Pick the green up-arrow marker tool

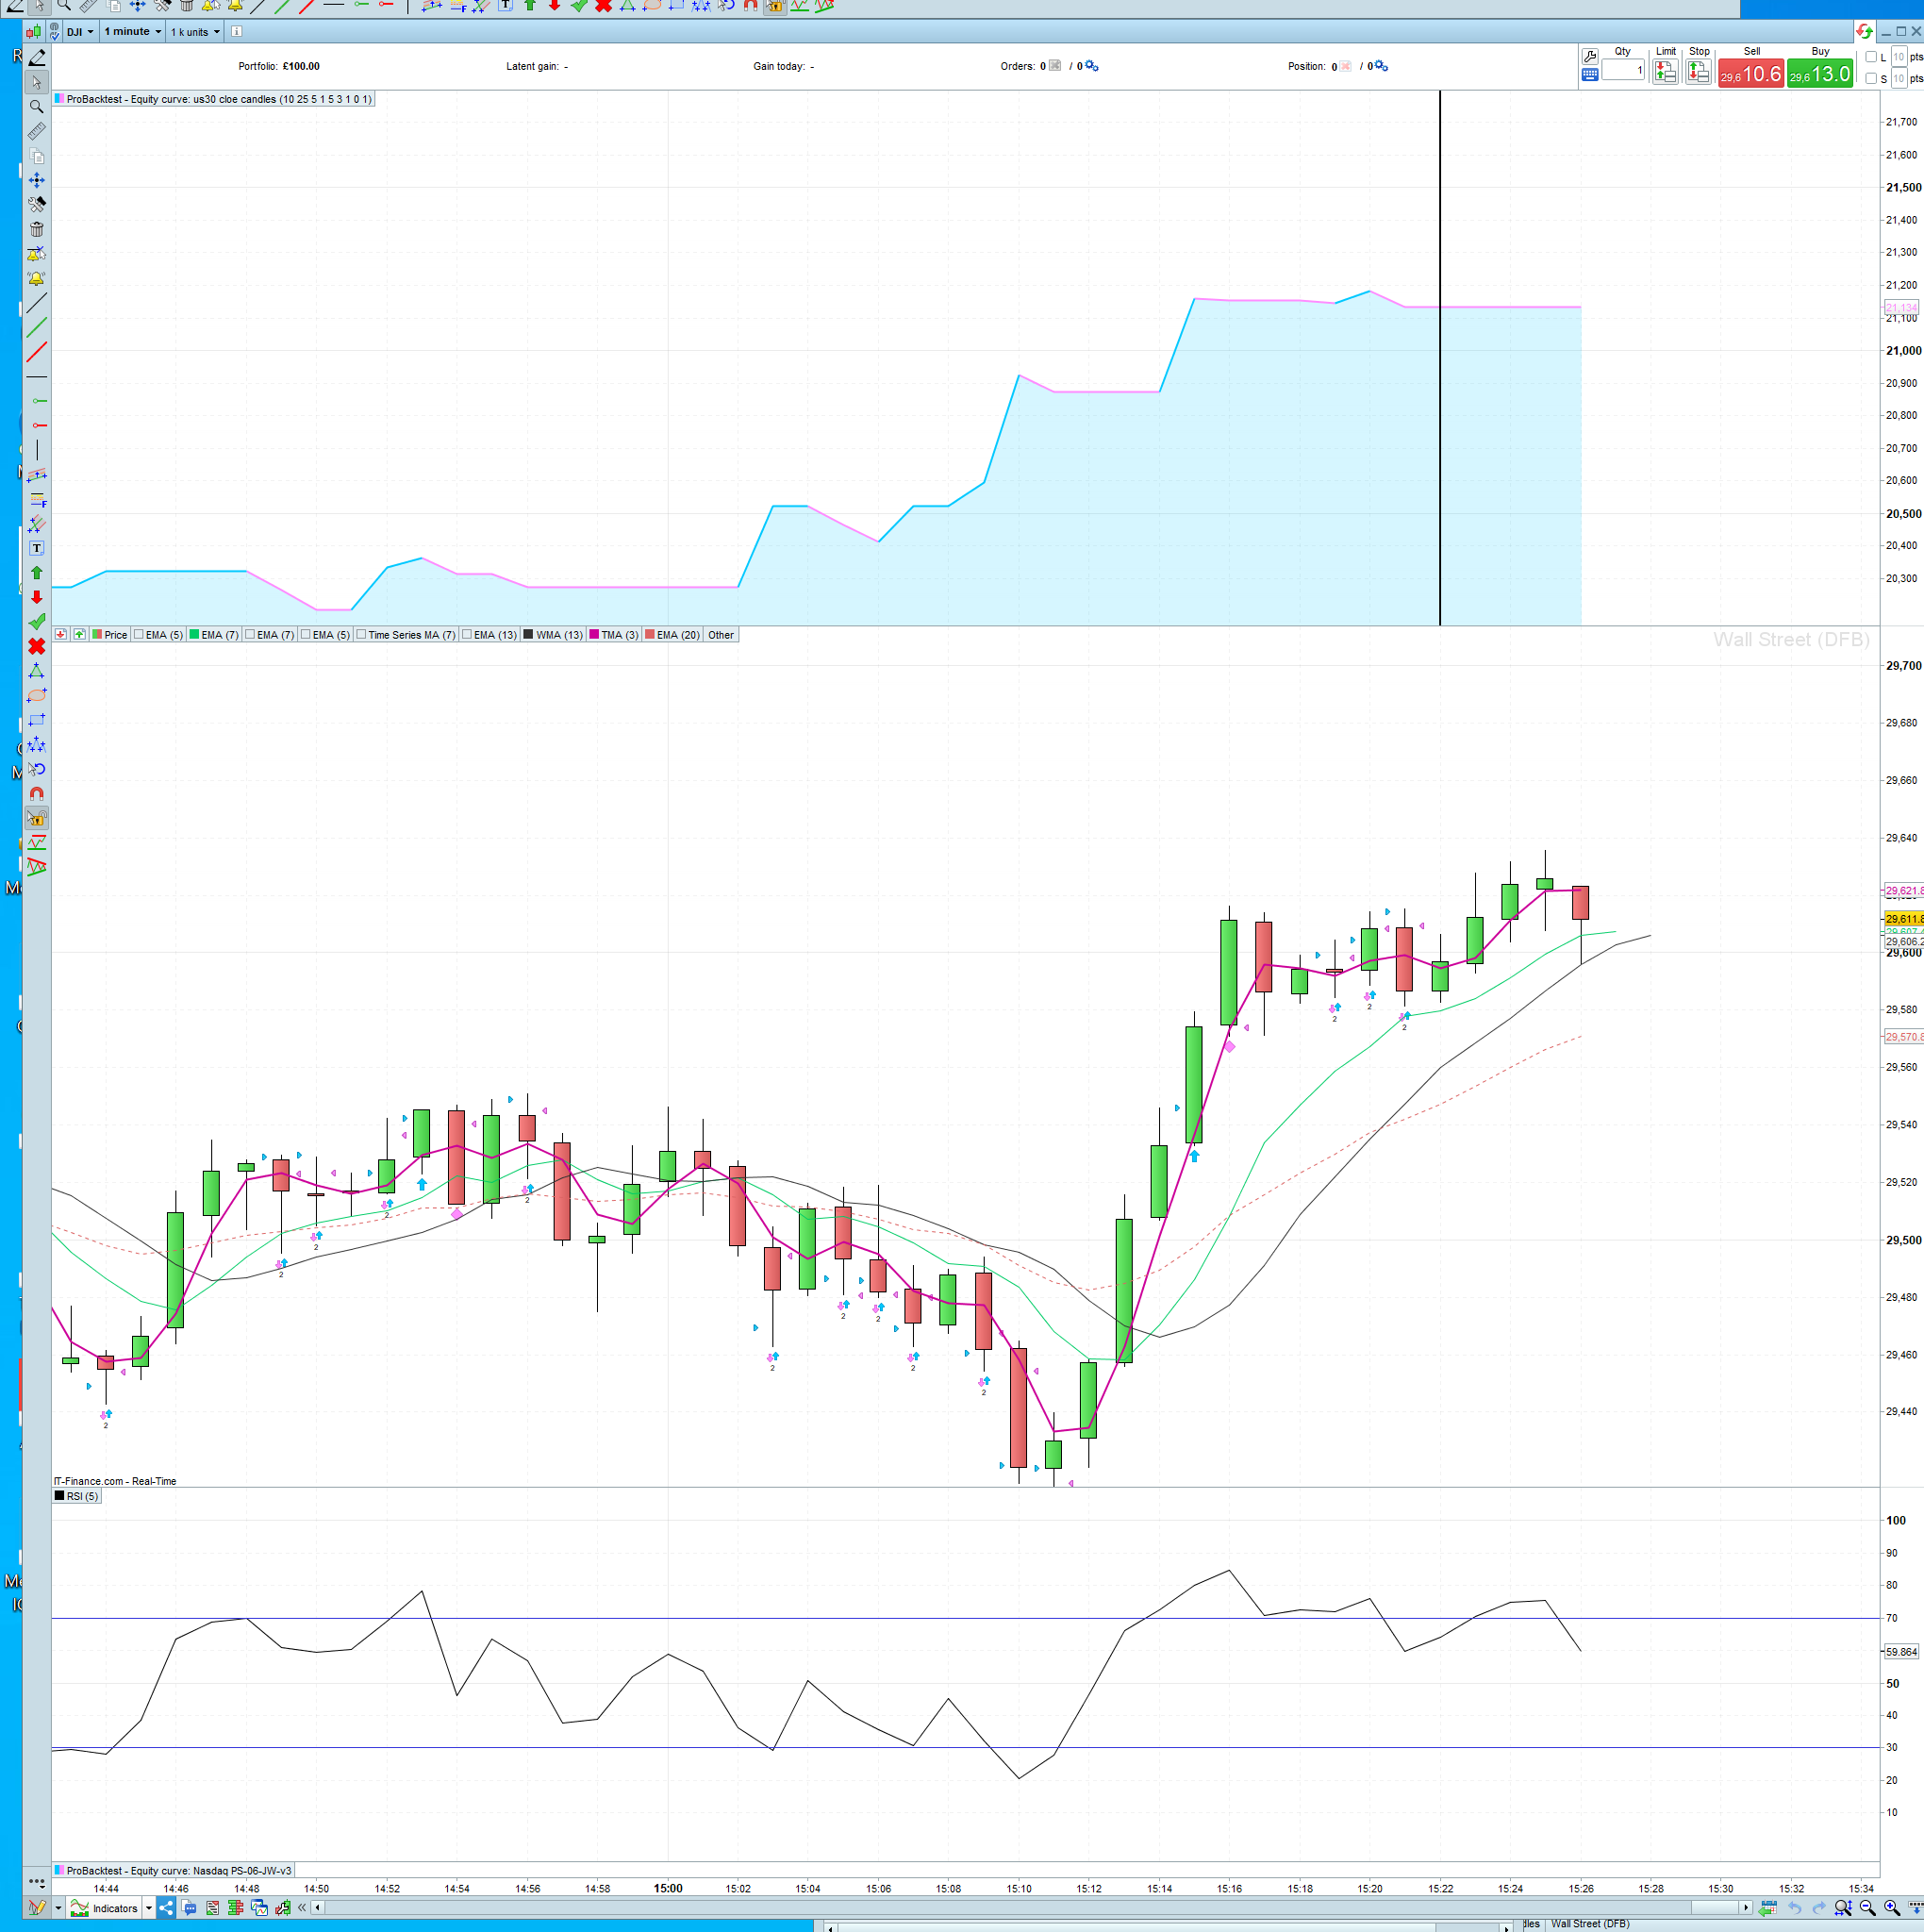[37, 573]
